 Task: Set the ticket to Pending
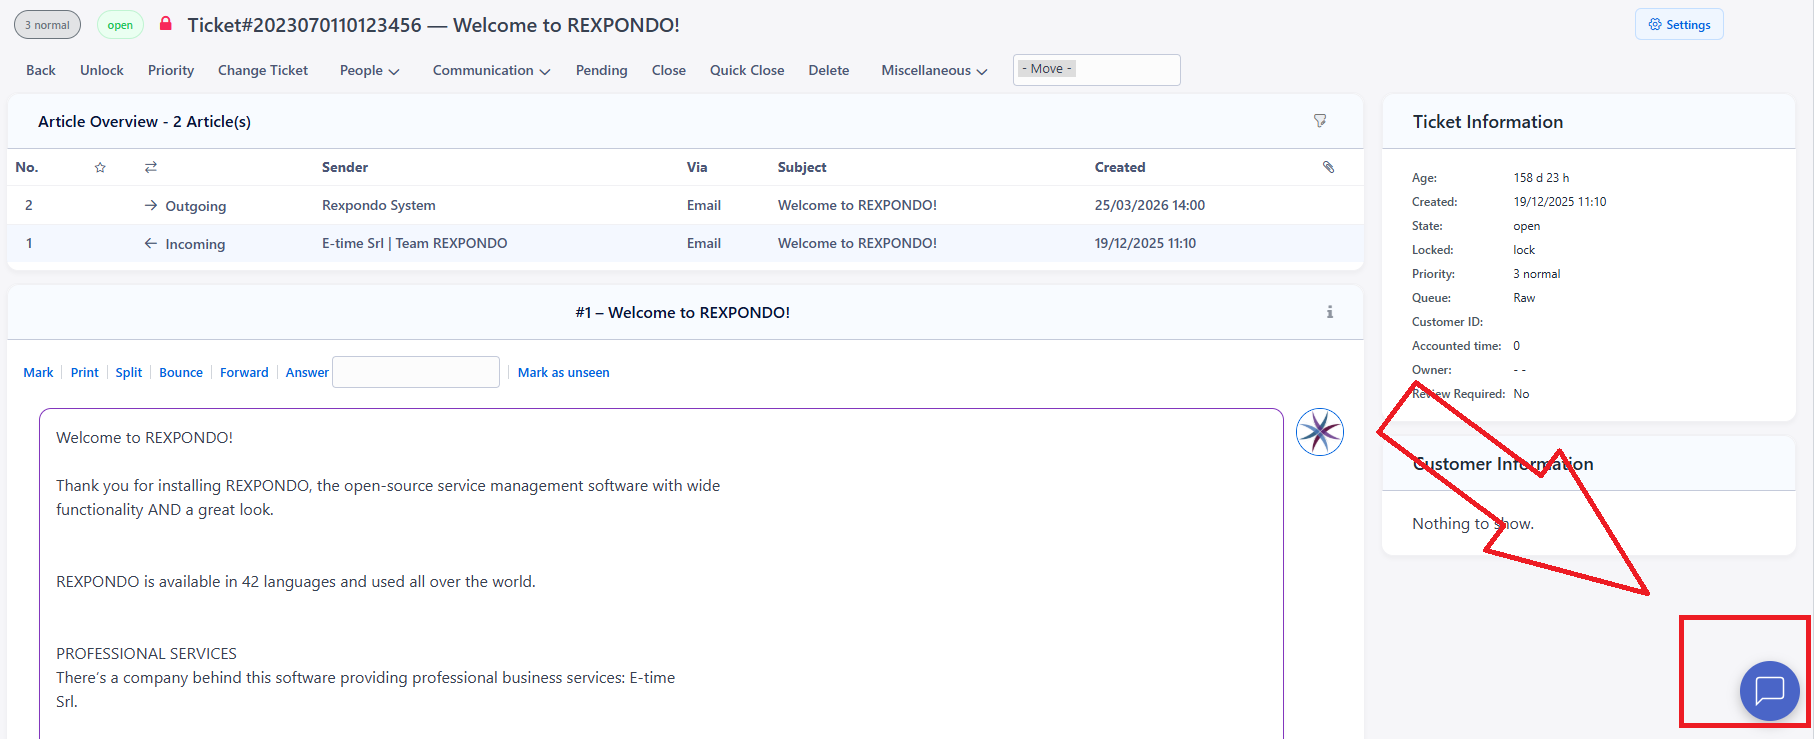(x=602, y=70)
